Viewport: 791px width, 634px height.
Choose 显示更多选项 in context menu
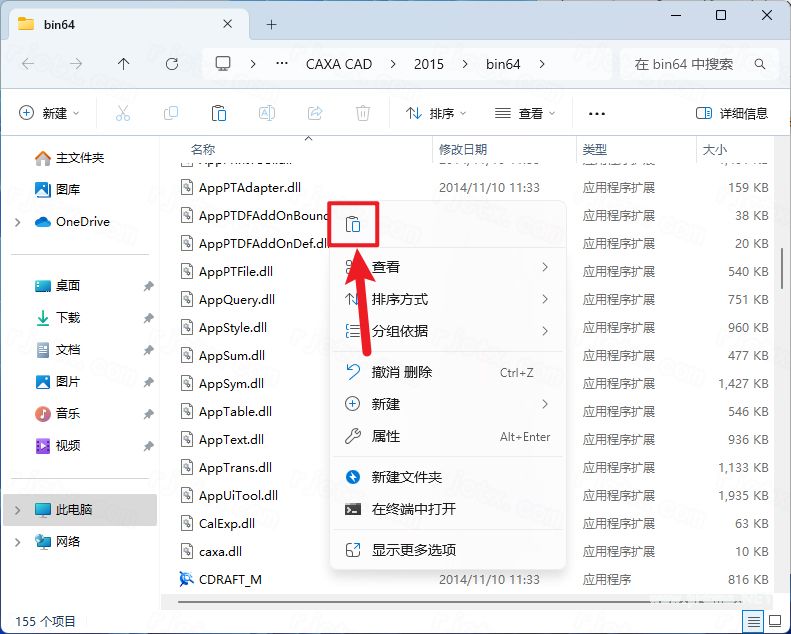[447, 550]
